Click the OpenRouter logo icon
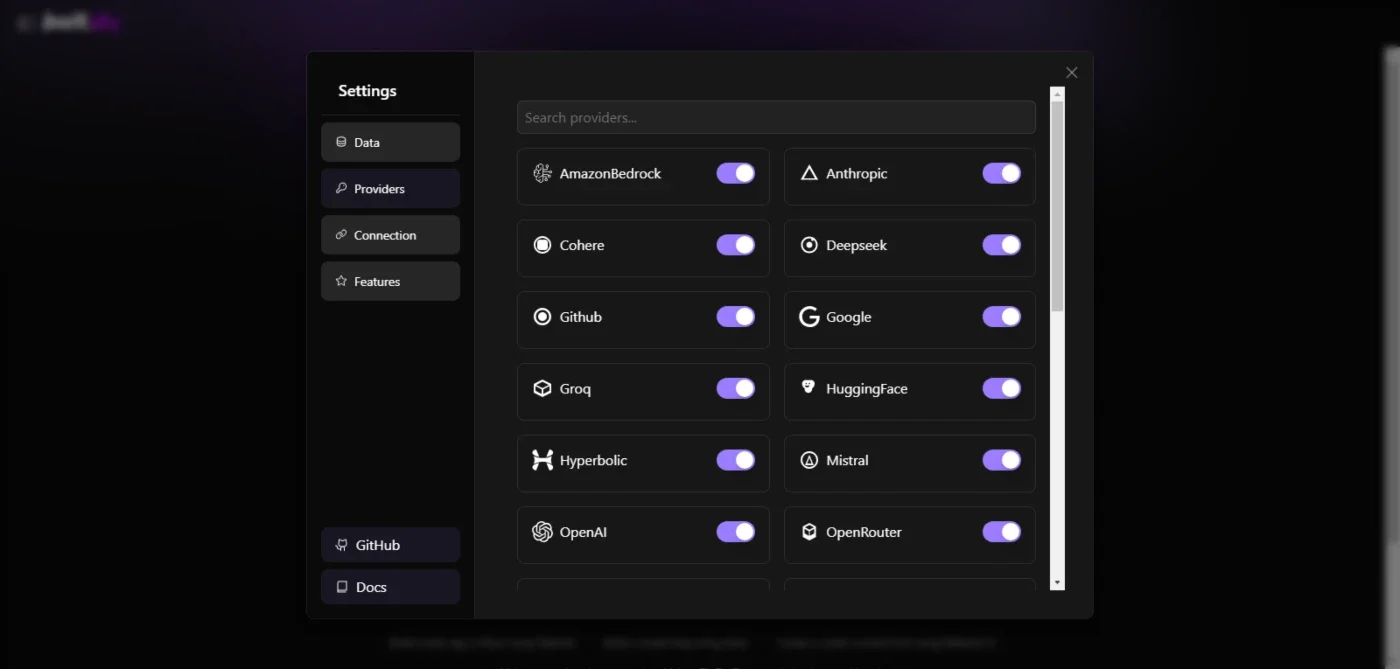Screen dimensions: 1400x669 [x=809, y=532]
